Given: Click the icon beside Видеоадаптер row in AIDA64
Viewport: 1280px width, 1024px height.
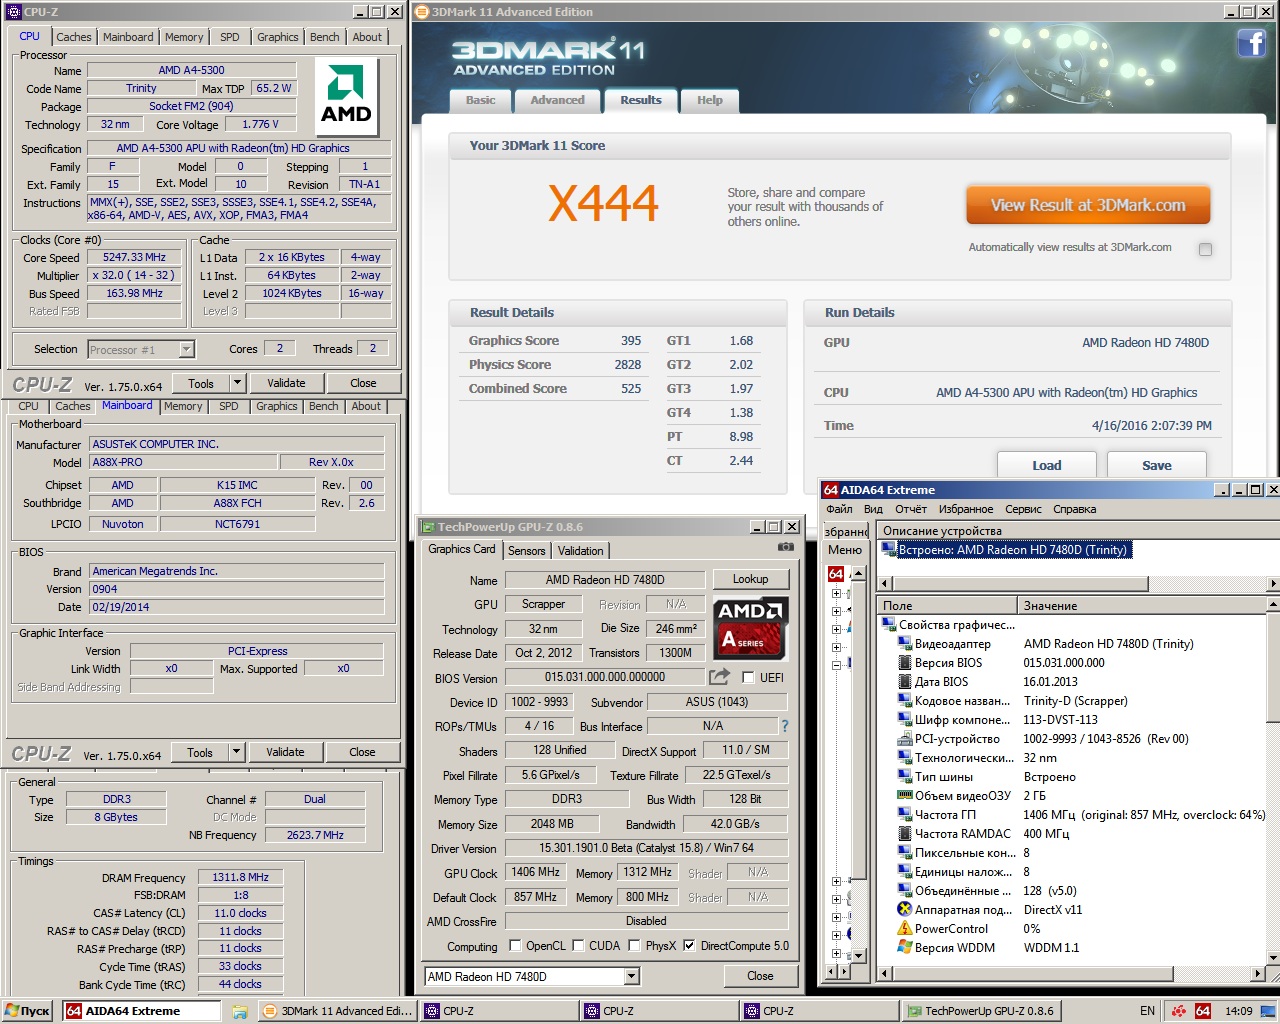Looking at the screenshot, I should pos(905,644).
